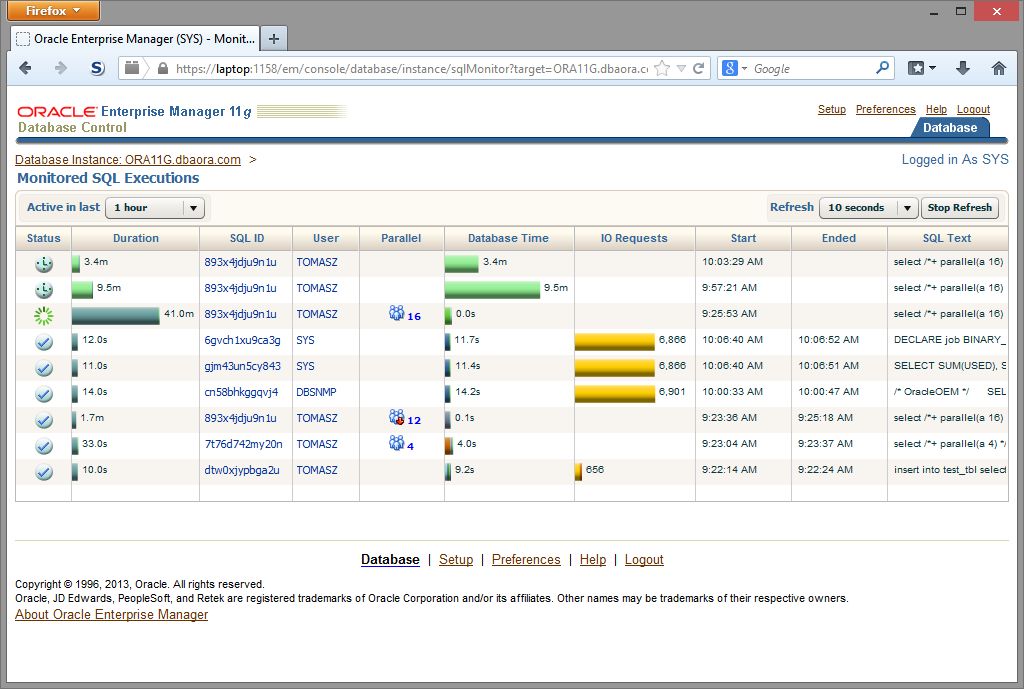The image size is (1024, 689).
Task: Click the 9.5m database time bar
Action: (x=492, y=289)
